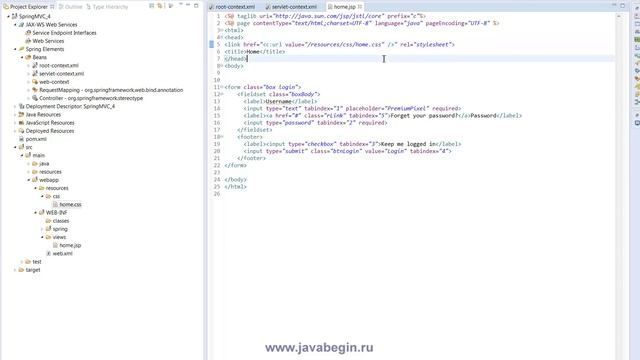Select home.css in the css folder

(70, 204)
